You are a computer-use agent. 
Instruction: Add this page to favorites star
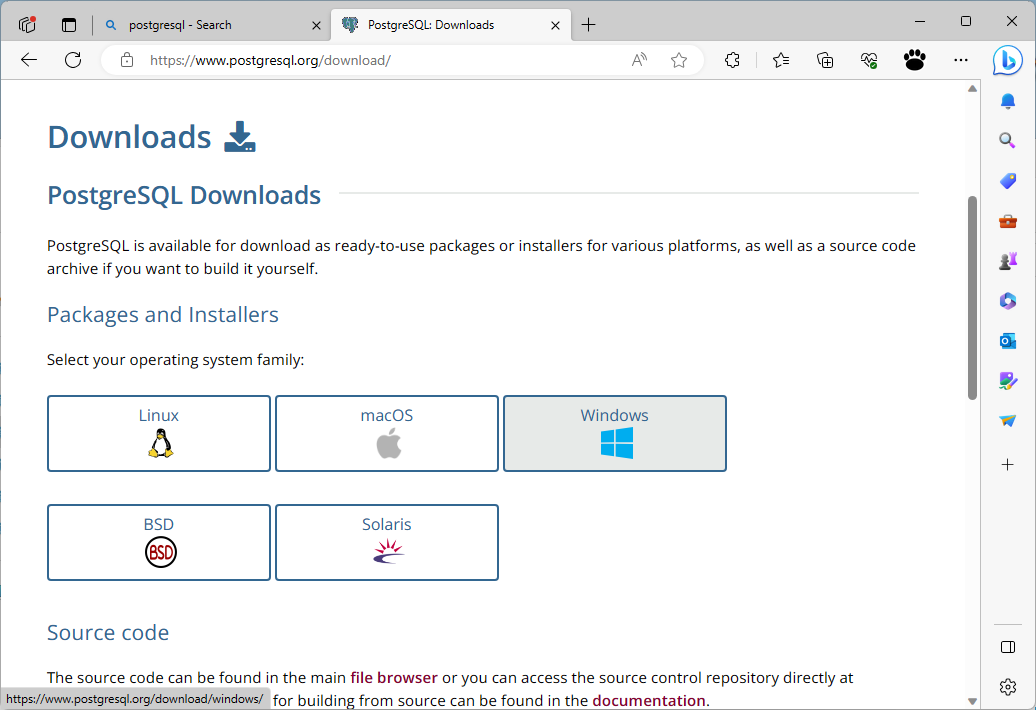coord(679,60)
